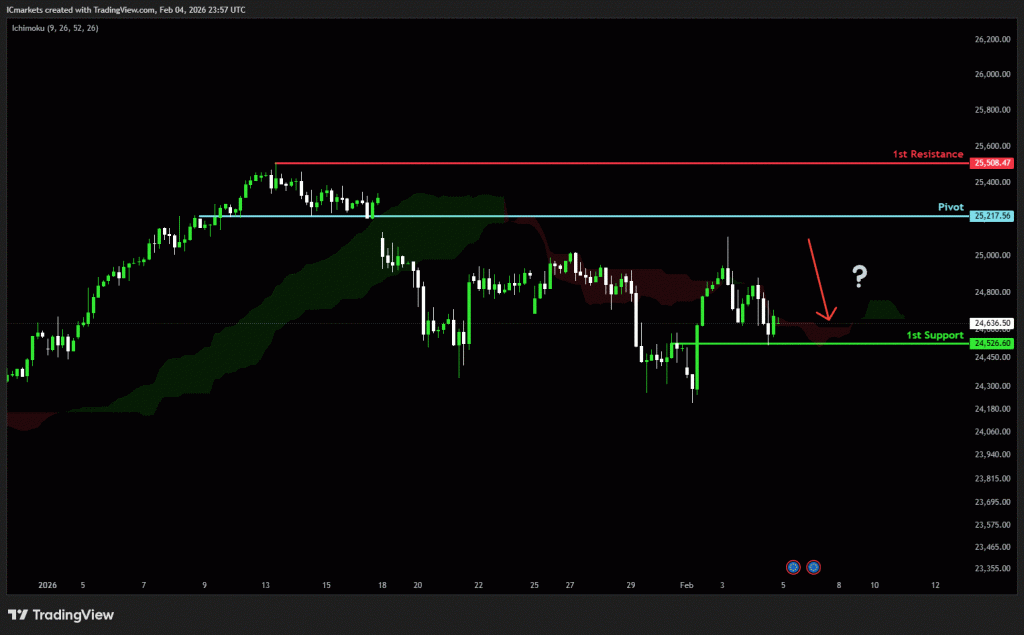Image resolution: width=1024 pixels, height=635 pixels.
Task: Select the 'Pivot' text label
Action: [x=950, y=207]
